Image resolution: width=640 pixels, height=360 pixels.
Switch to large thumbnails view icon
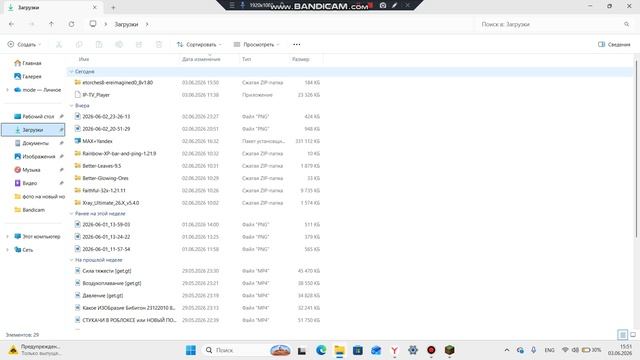coord(633,335)
